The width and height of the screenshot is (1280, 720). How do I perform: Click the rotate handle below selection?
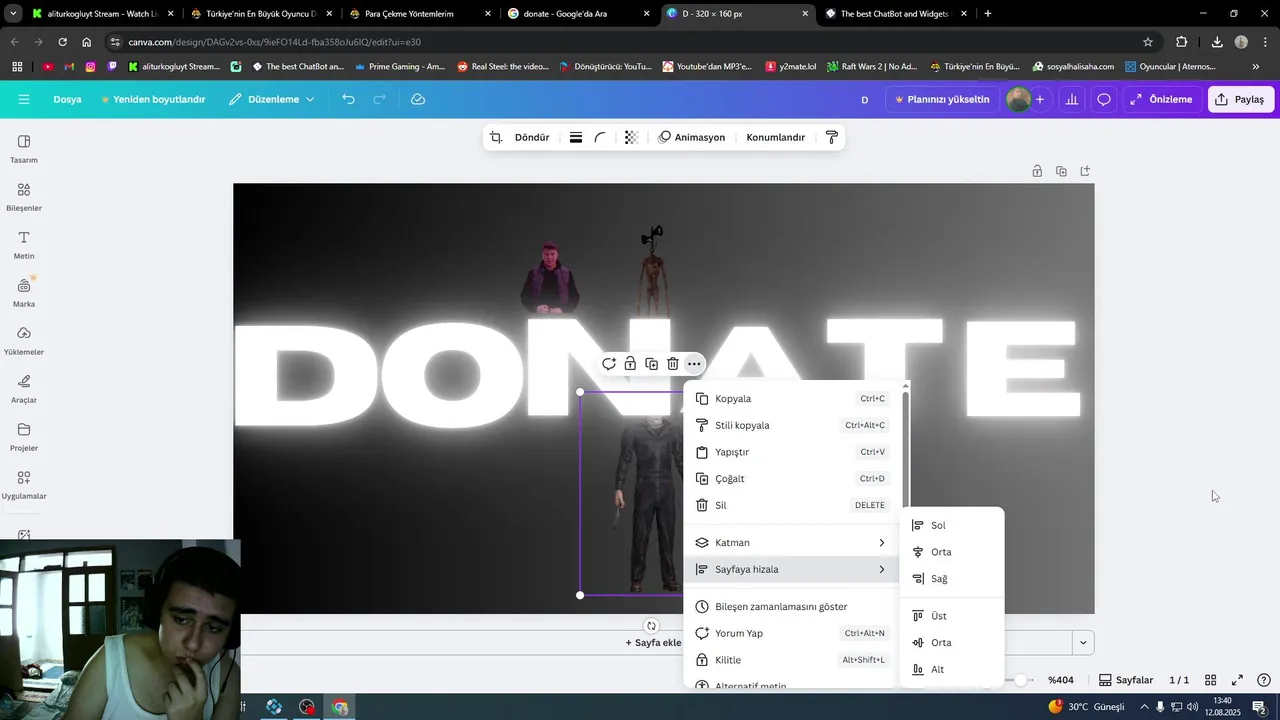pyautogui.click(x=651, y=626)
